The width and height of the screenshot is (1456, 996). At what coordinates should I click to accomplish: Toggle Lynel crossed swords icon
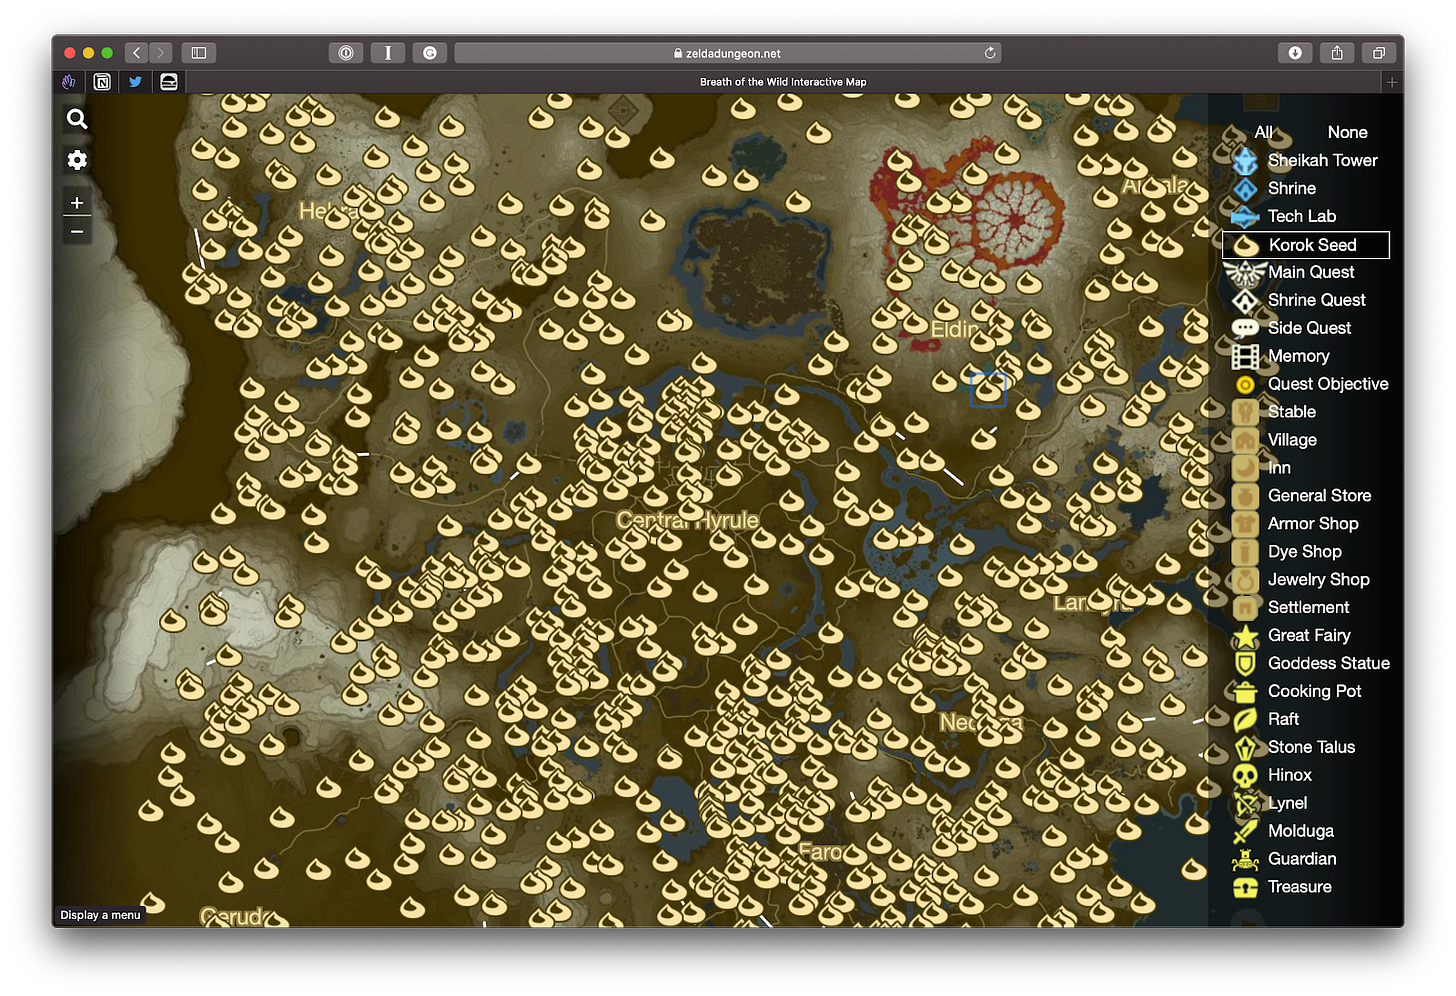(1245, 803)
